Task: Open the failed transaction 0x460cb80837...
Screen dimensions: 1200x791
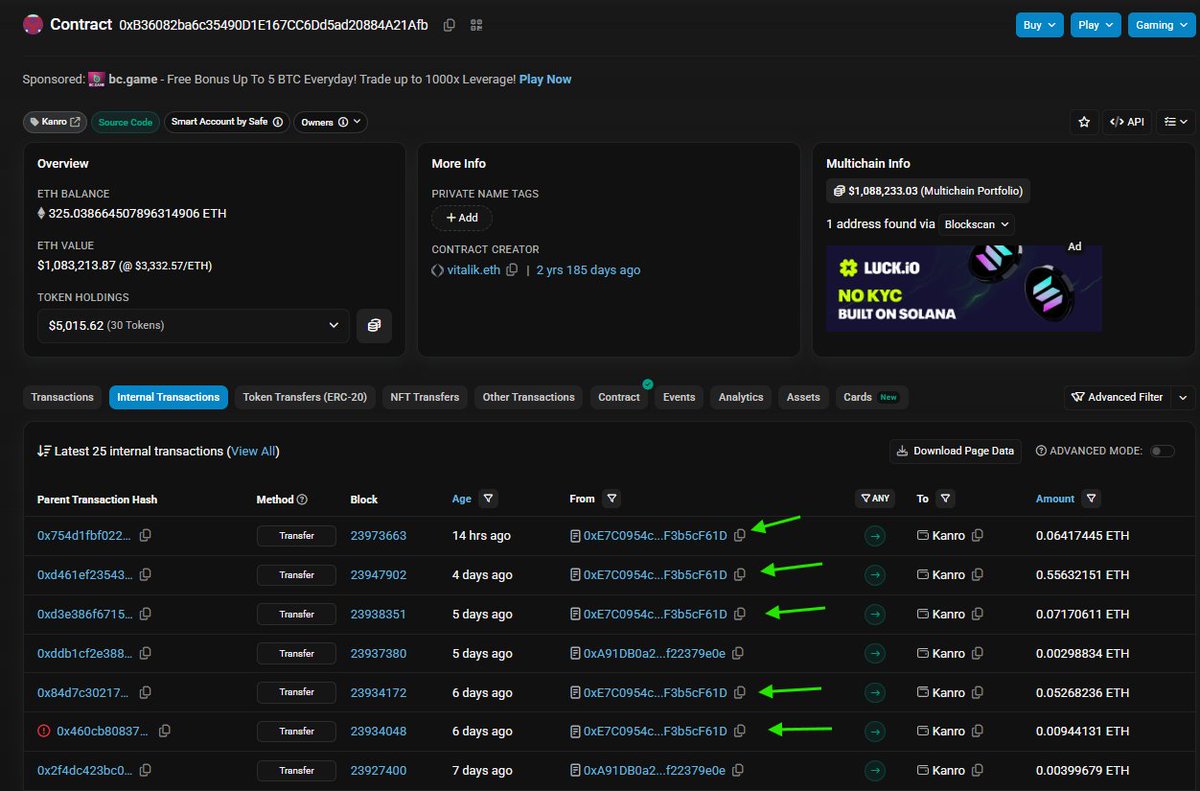Action: pos(104,731)
